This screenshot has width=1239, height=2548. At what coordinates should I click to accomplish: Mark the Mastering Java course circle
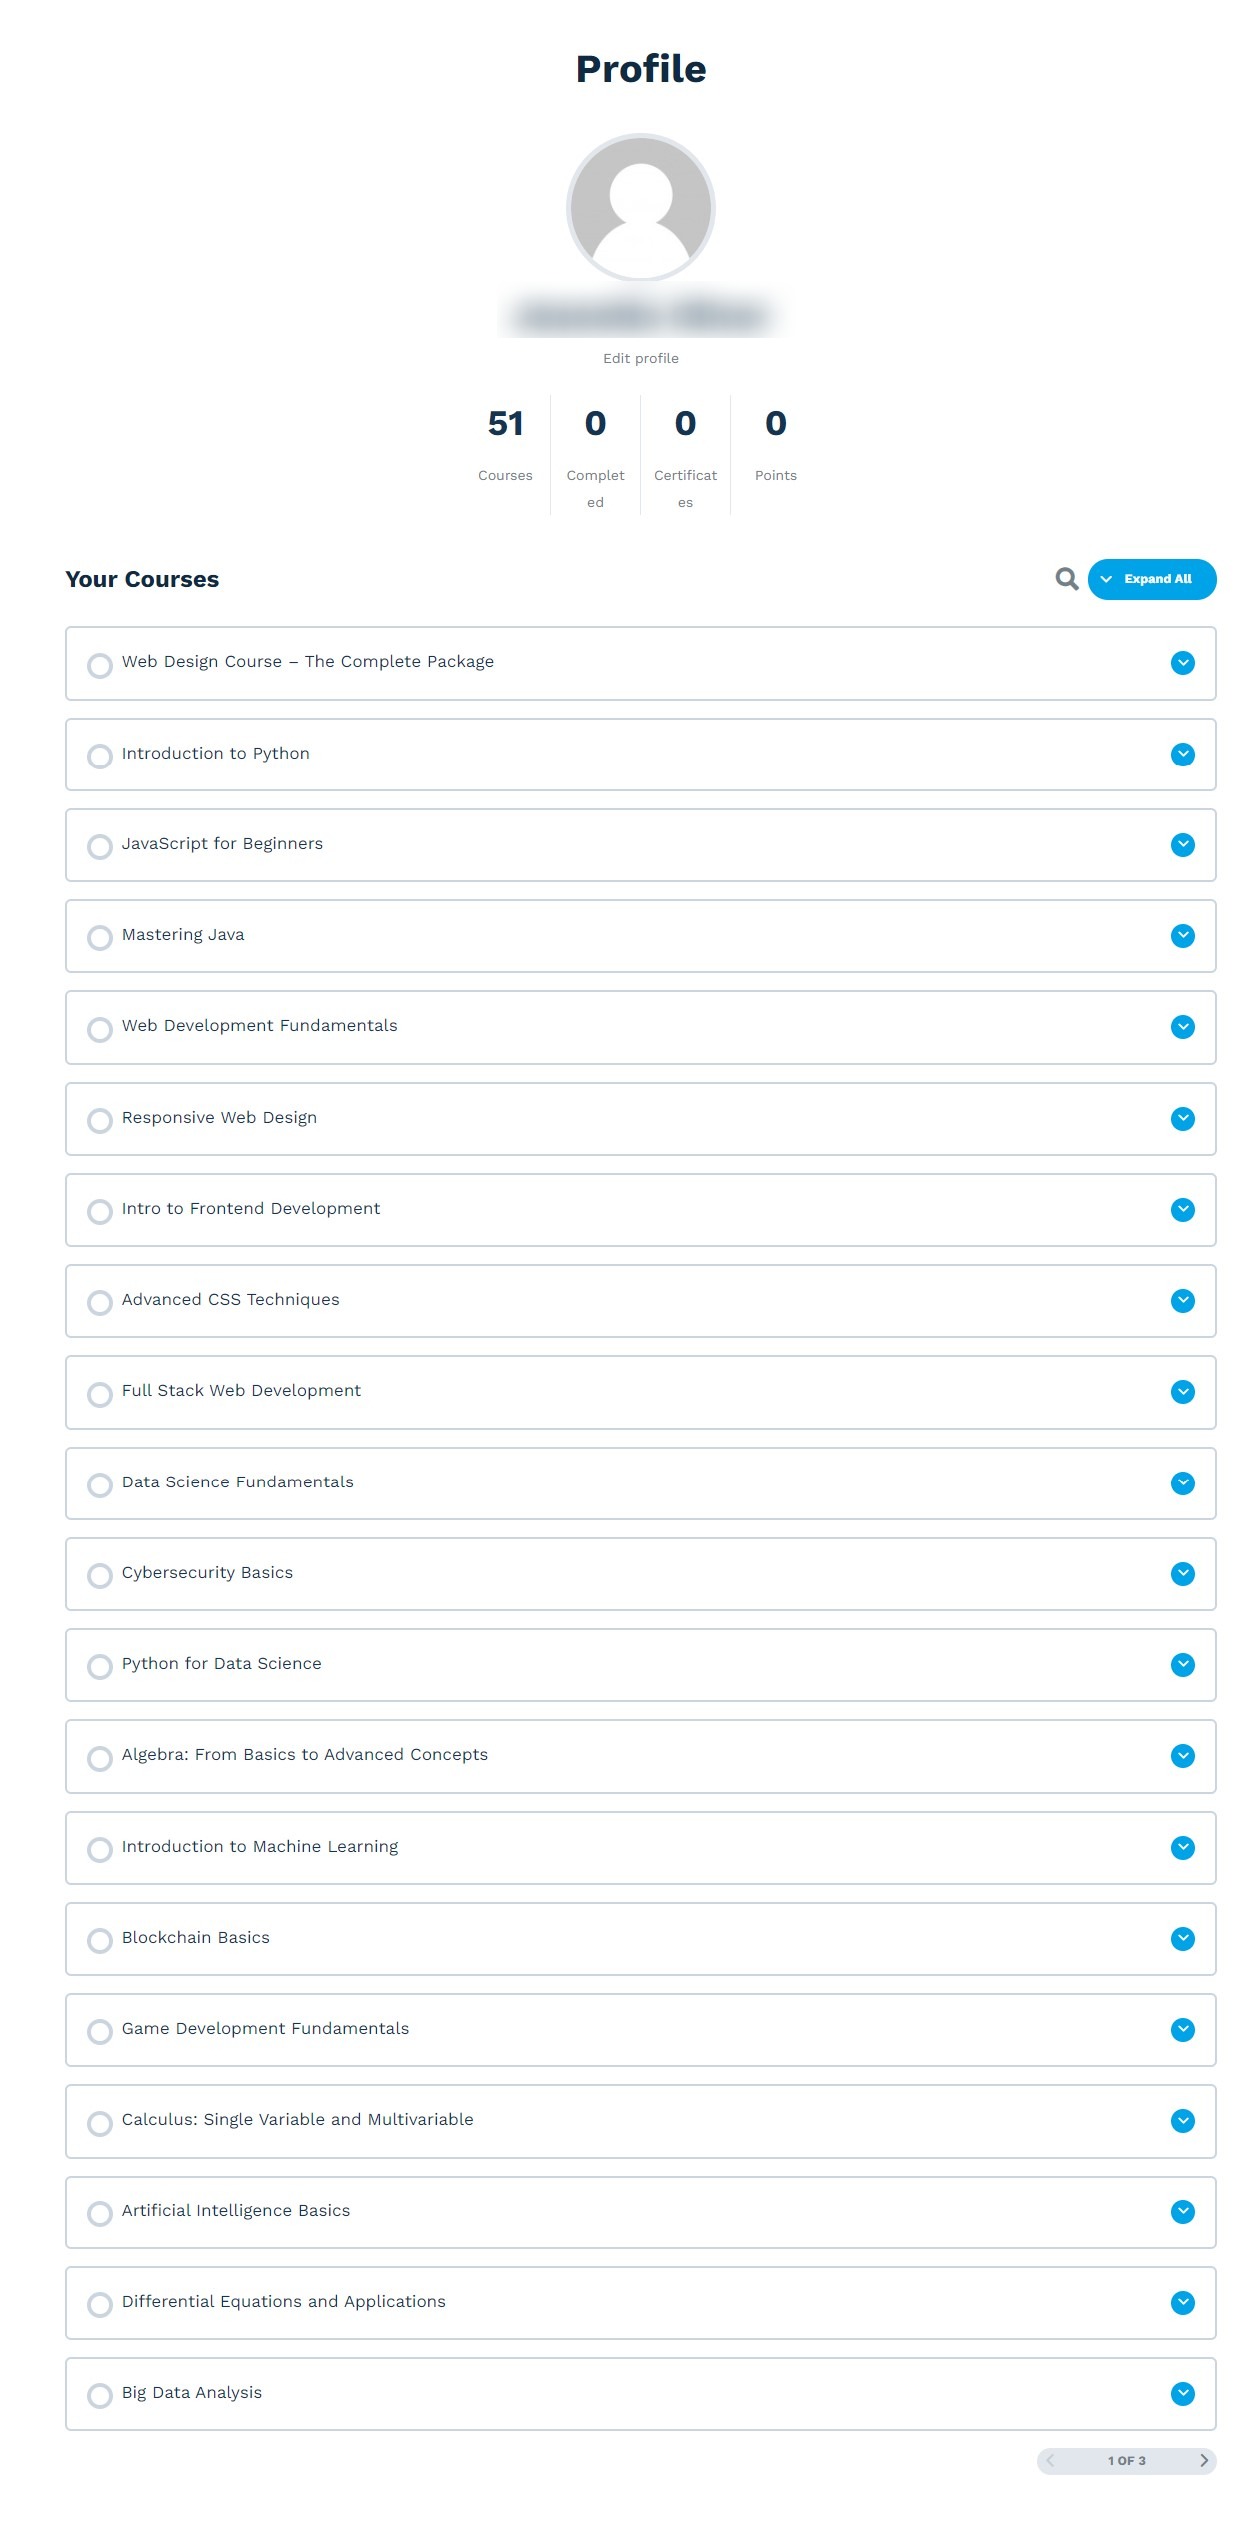coord(100,938)
